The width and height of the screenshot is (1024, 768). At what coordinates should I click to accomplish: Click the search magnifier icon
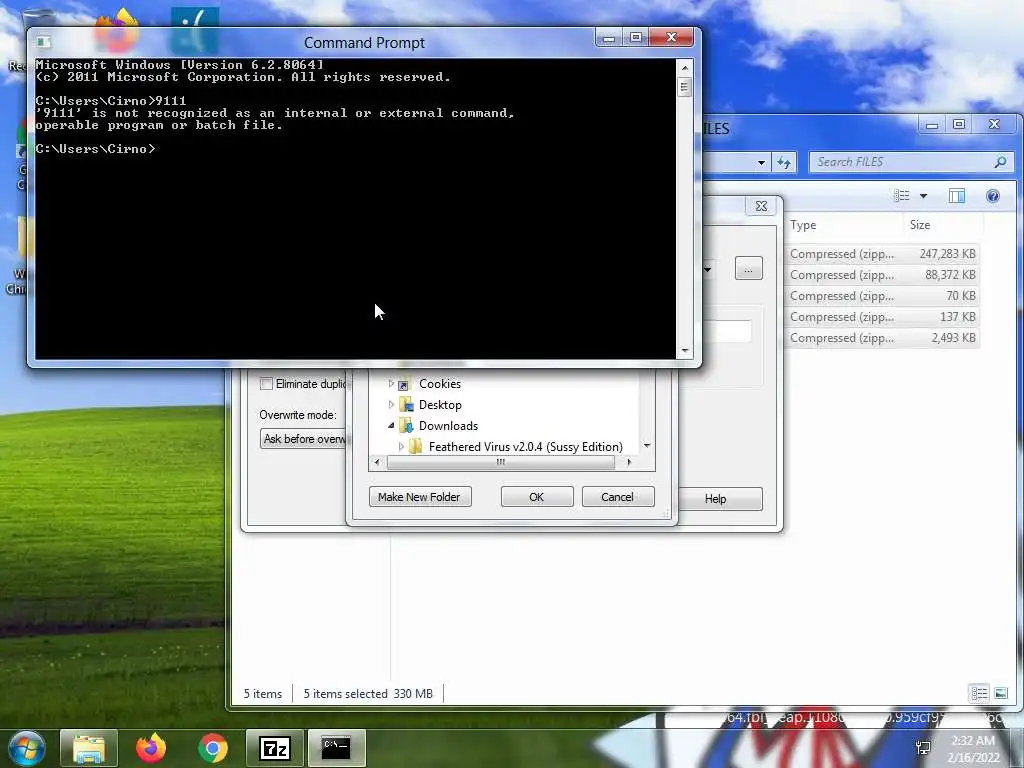coord(1000,162)
